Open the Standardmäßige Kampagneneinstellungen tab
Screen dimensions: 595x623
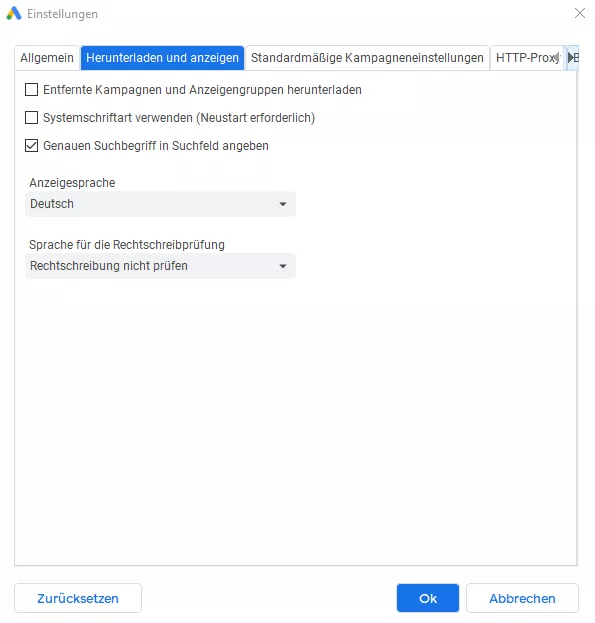click(x=367, y=58)
